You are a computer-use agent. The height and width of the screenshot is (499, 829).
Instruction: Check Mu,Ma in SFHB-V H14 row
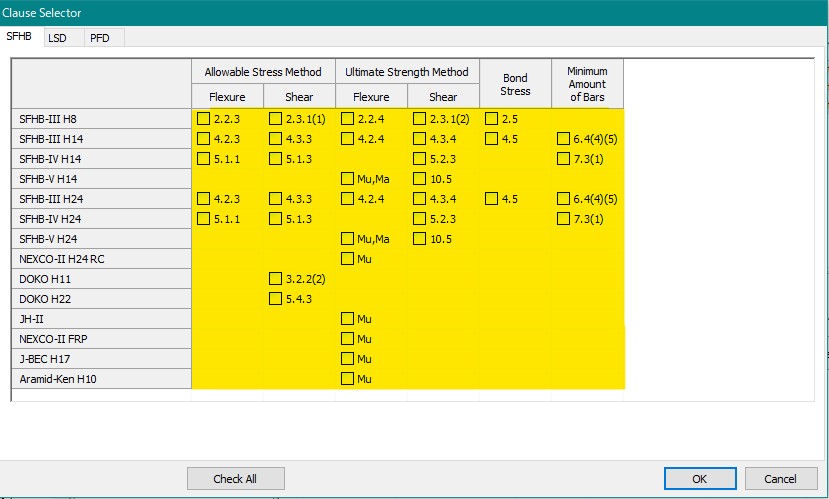347,179
